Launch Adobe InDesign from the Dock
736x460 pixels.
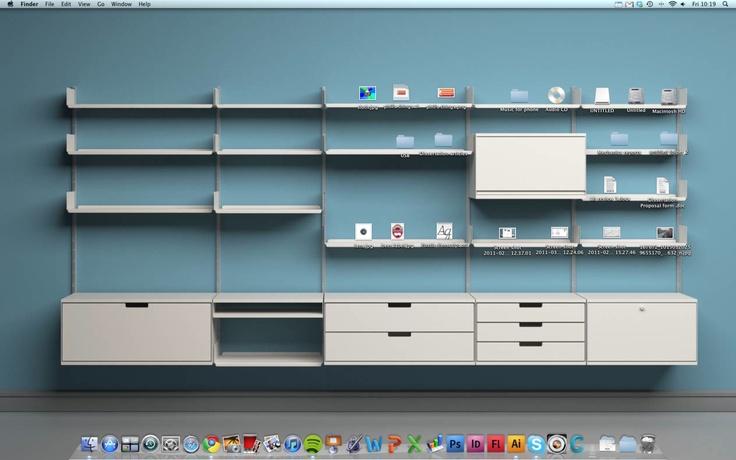point(475,444)
